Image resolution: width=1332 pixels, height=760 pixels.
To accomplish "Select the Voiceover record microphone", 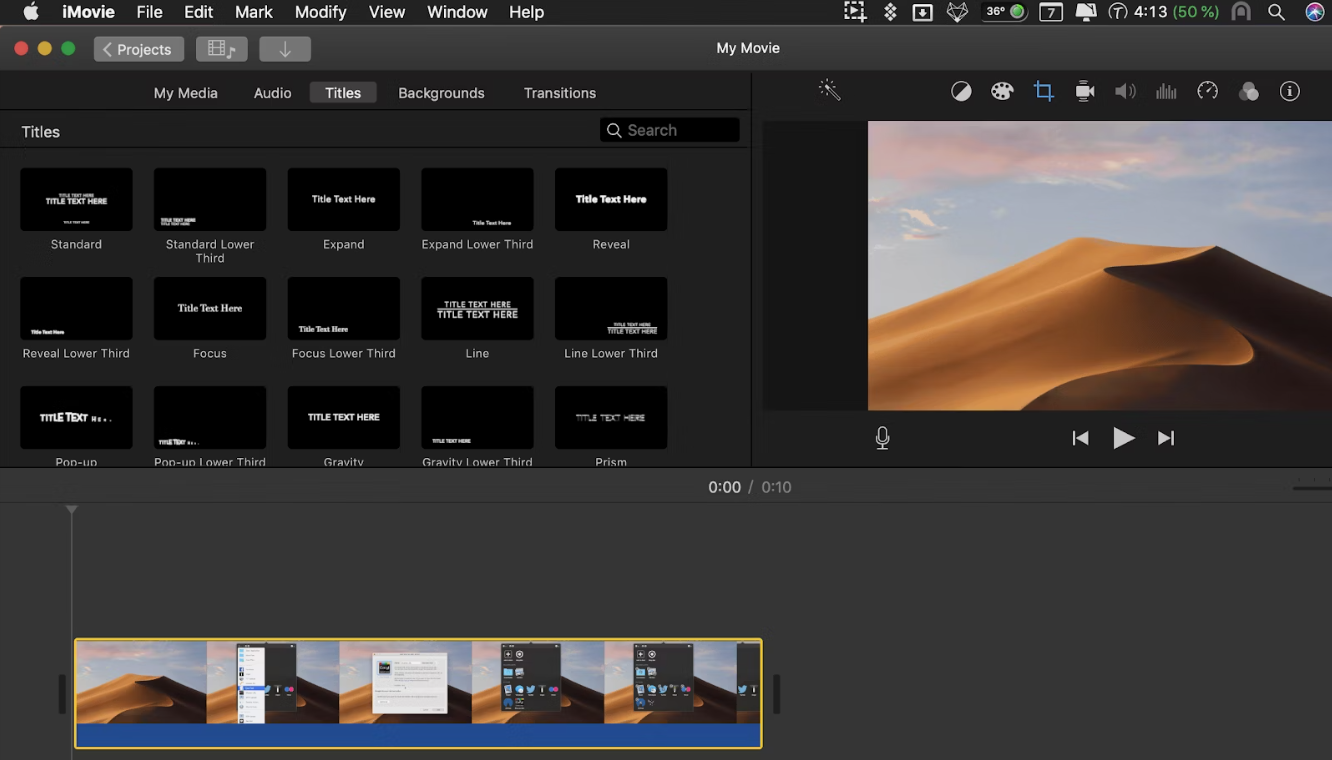I will click(883, 437).
